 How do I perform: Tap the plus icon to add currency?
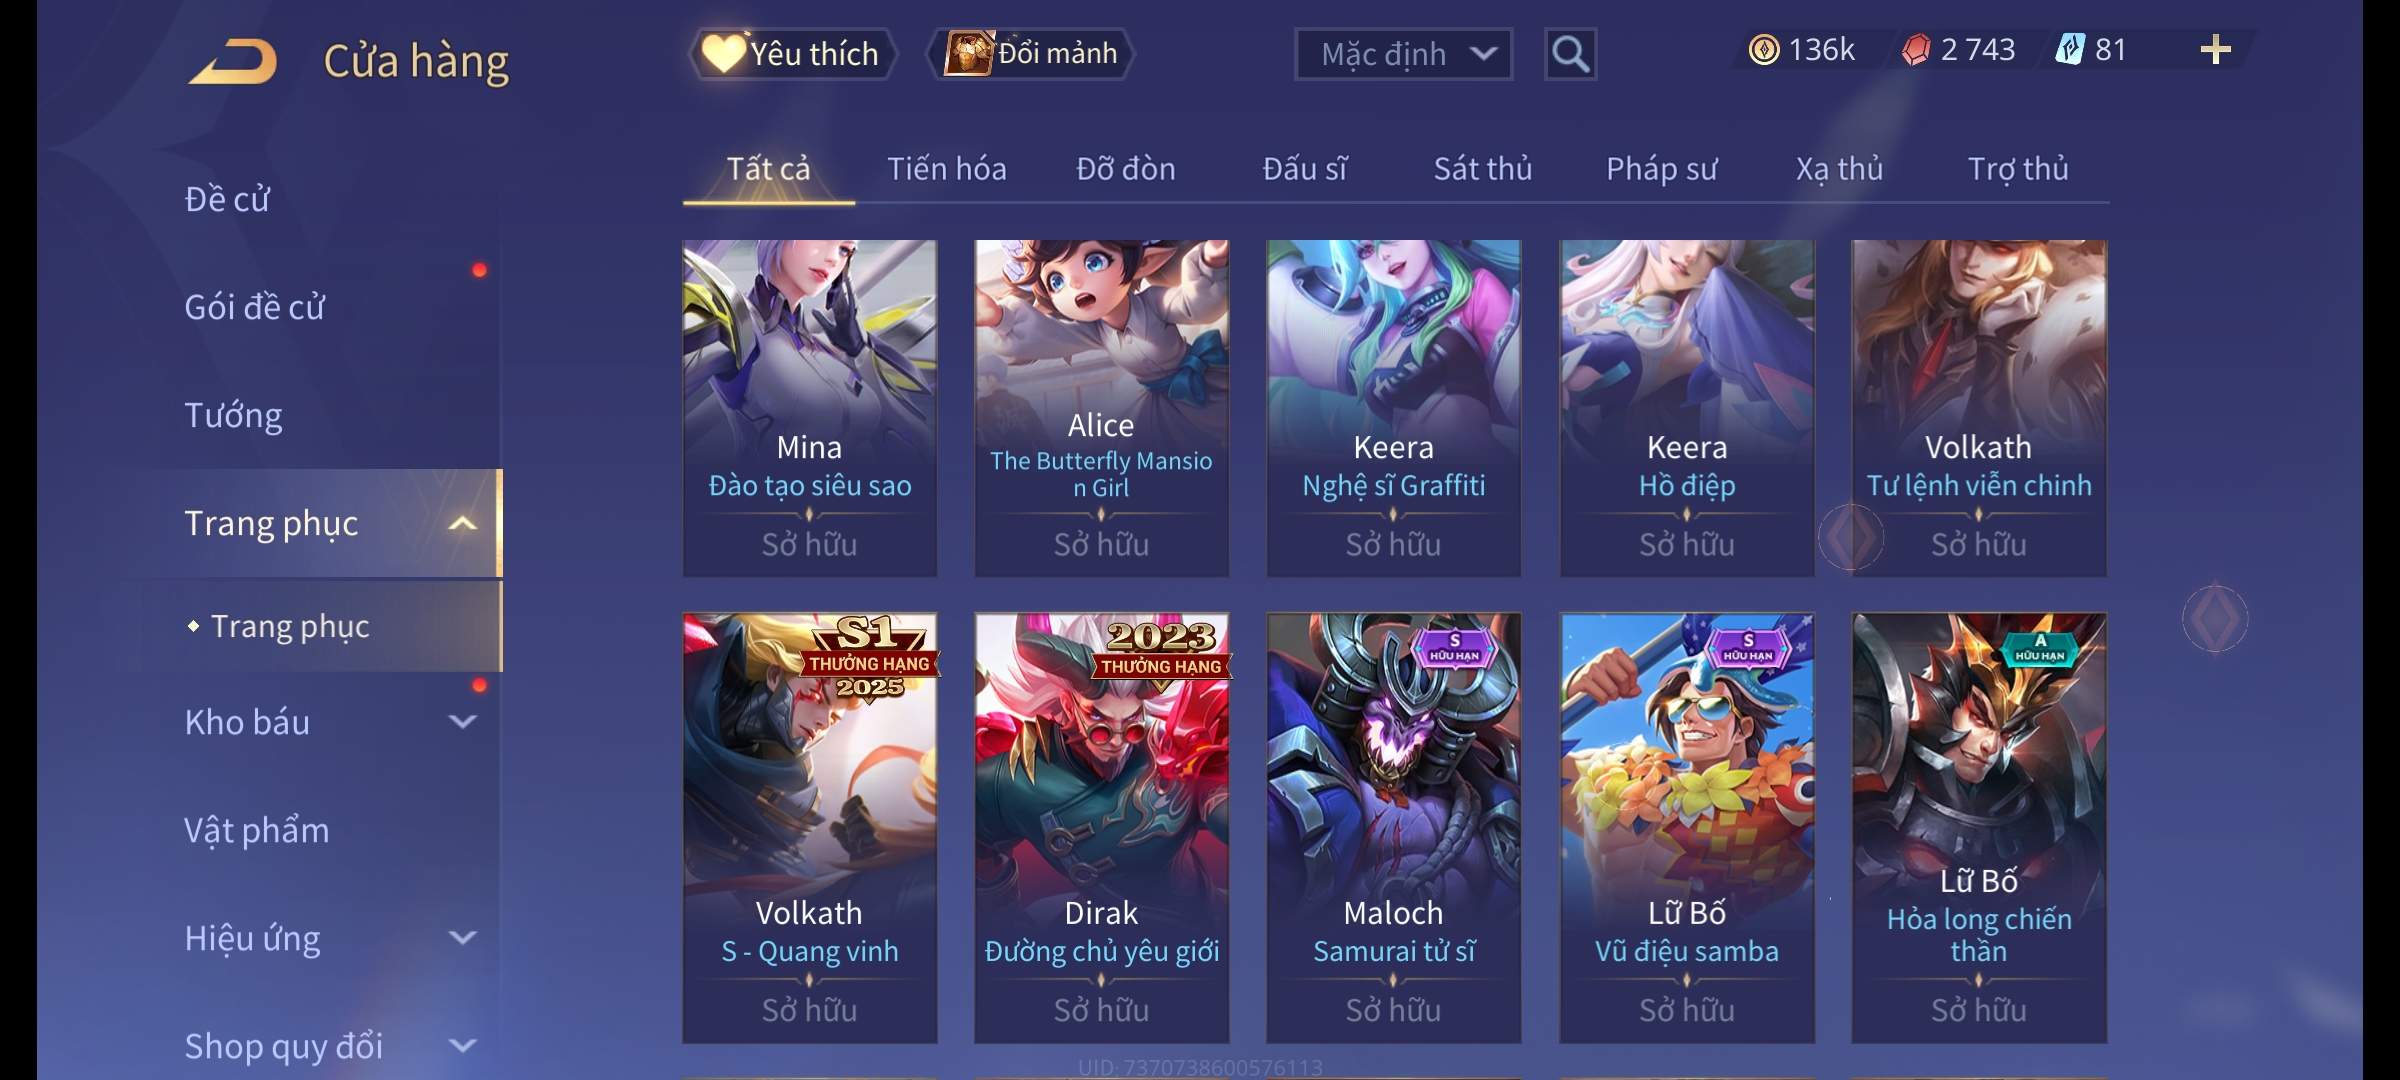(x=2216, y=50)
